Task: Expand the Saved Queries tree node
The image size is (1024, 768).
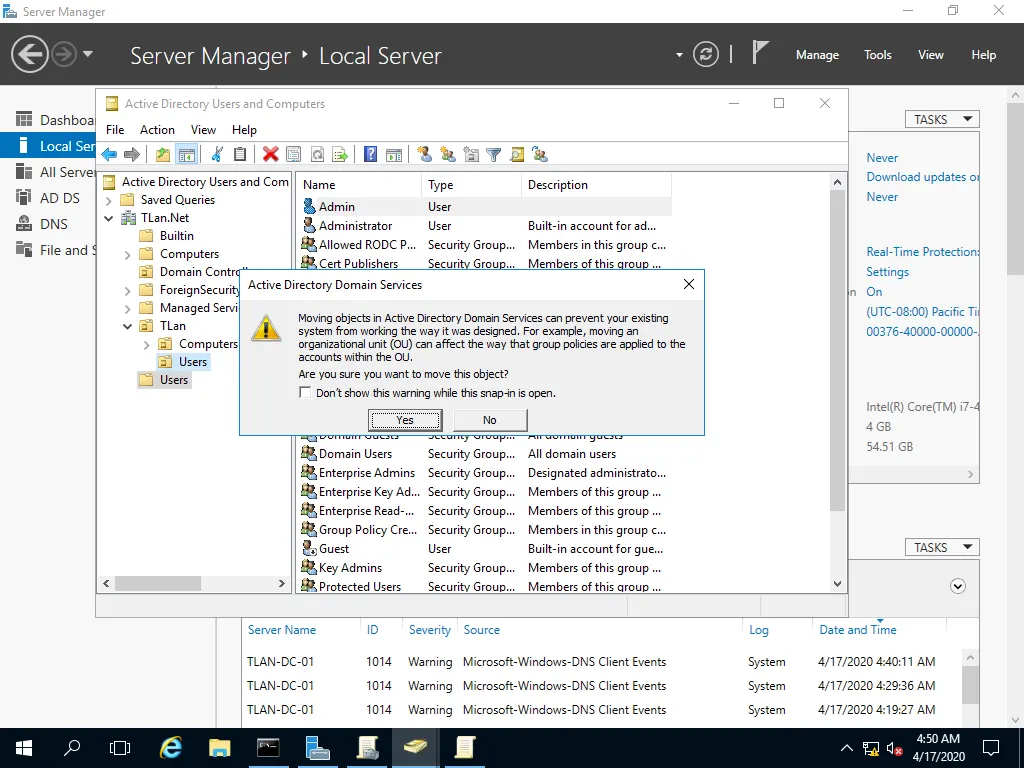Action: (109, 200)
